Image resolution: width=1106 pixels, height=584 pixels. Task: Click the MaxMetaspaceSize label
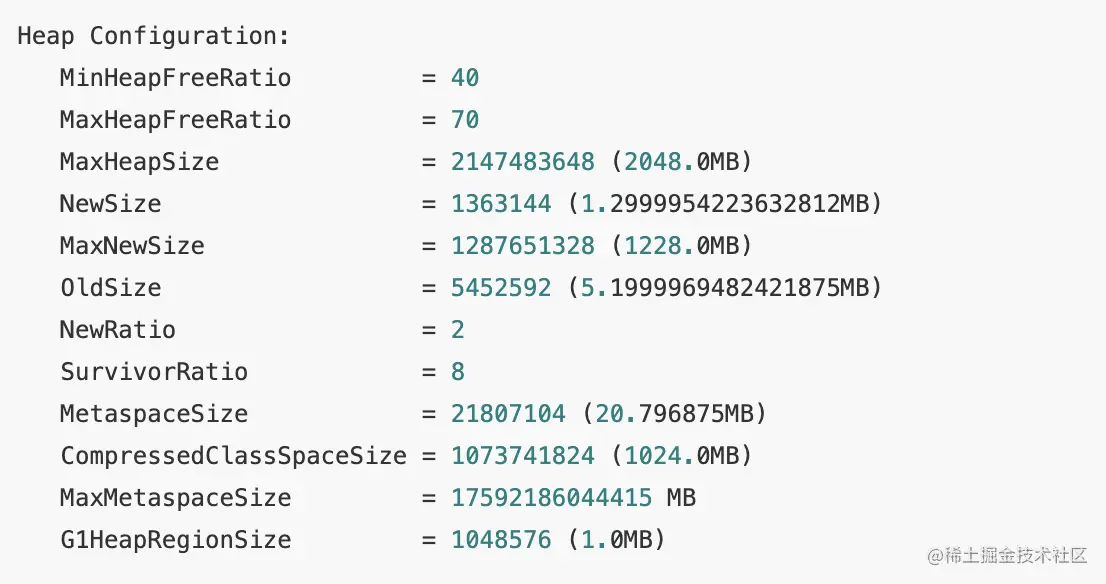click(175, 498)
